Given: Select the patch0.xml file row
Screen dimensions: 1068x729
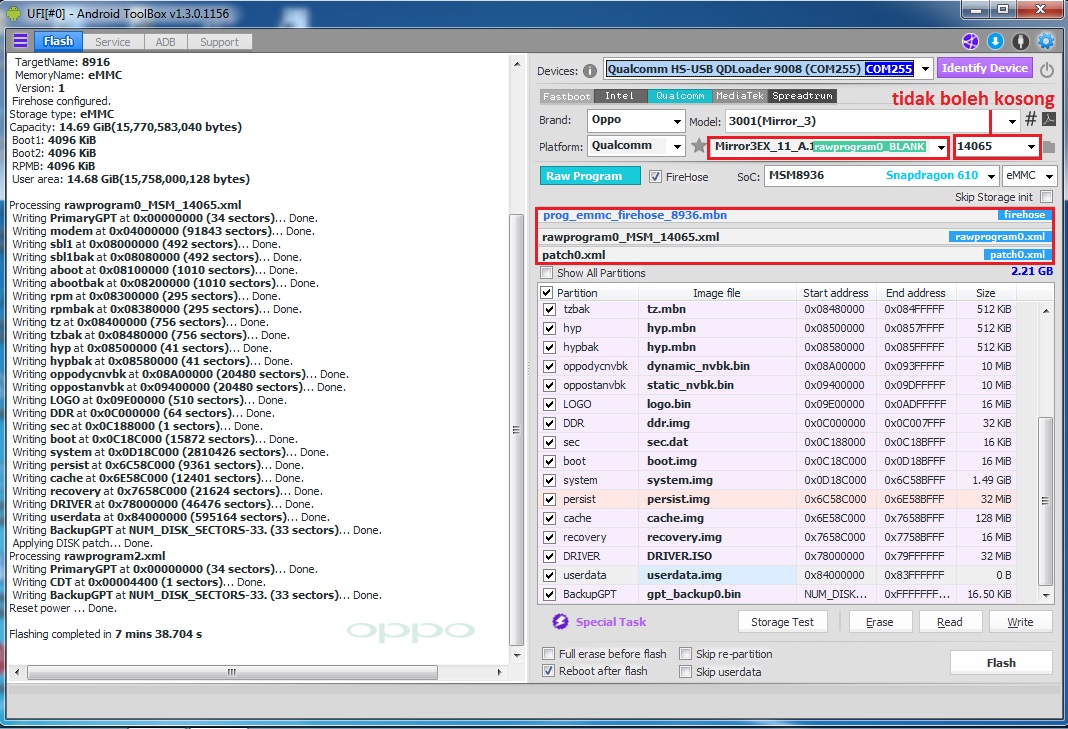Looking at the screenshot, I should coord(794,254).
